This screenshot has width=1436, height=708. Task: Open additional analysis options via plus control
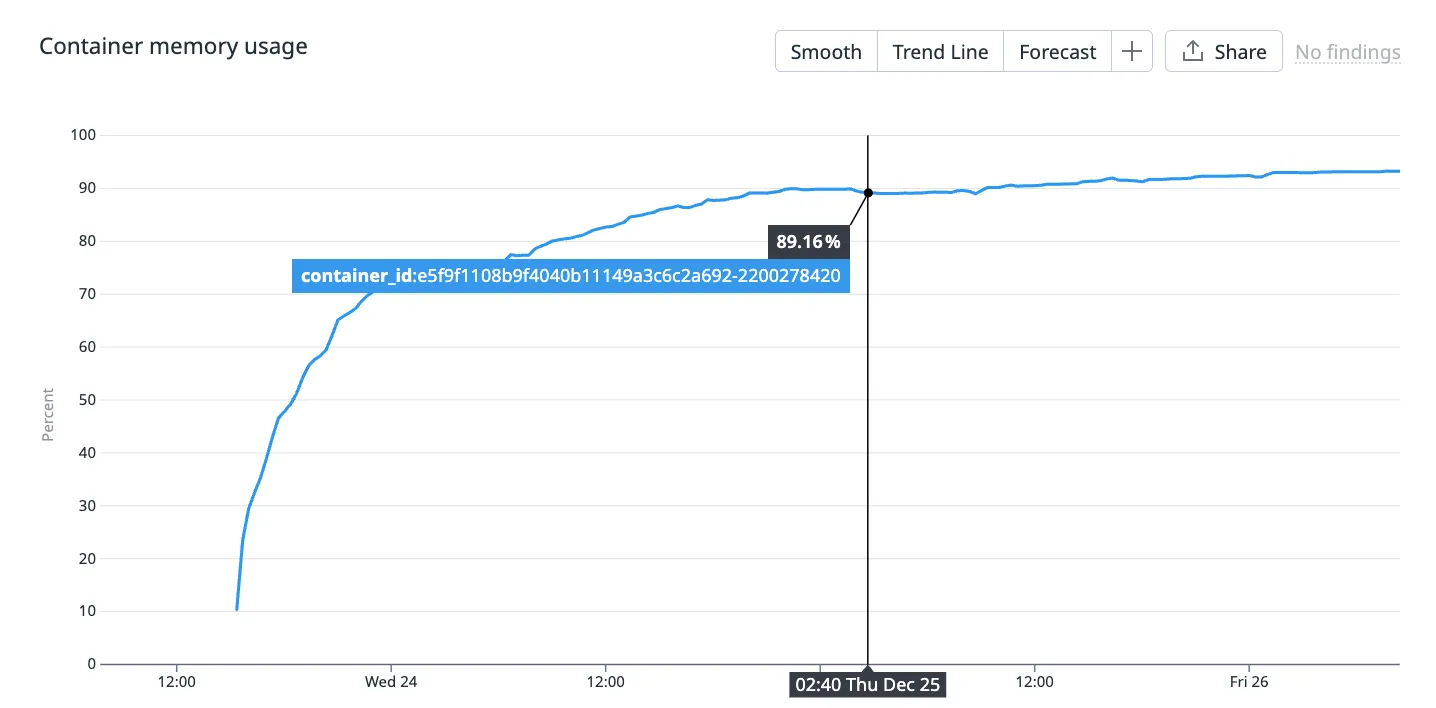[1133, 50]
